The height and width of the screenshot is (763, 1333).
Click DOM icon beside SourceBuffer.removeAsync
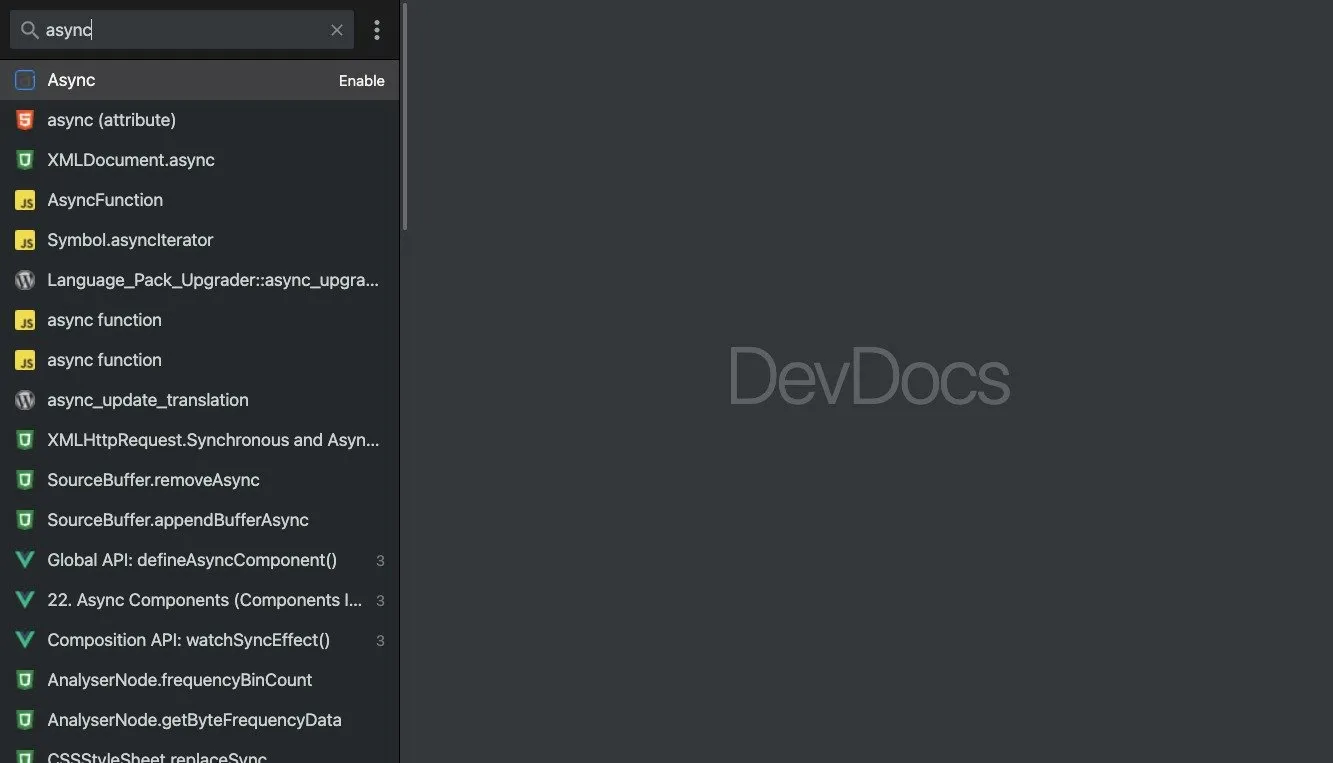point(25,480)
